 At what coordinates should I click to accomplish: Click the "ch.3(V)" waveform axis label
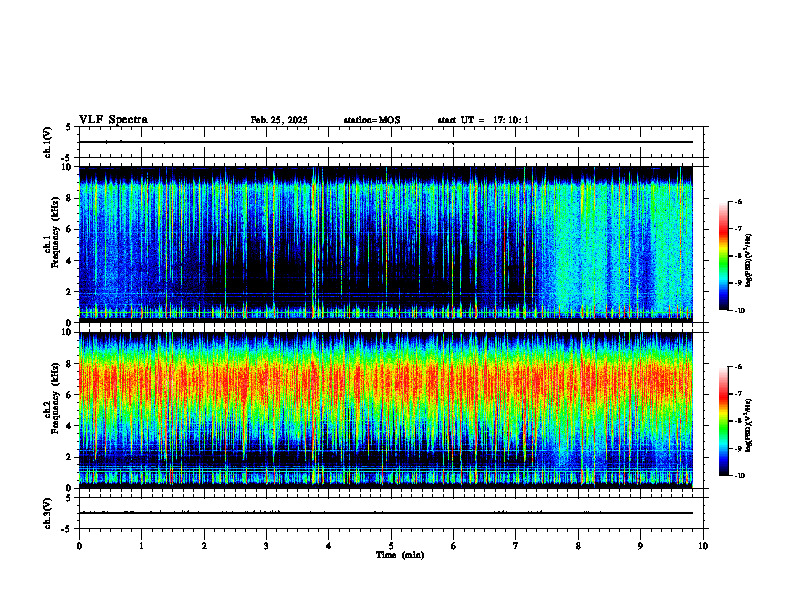click(x=47, y=513)
